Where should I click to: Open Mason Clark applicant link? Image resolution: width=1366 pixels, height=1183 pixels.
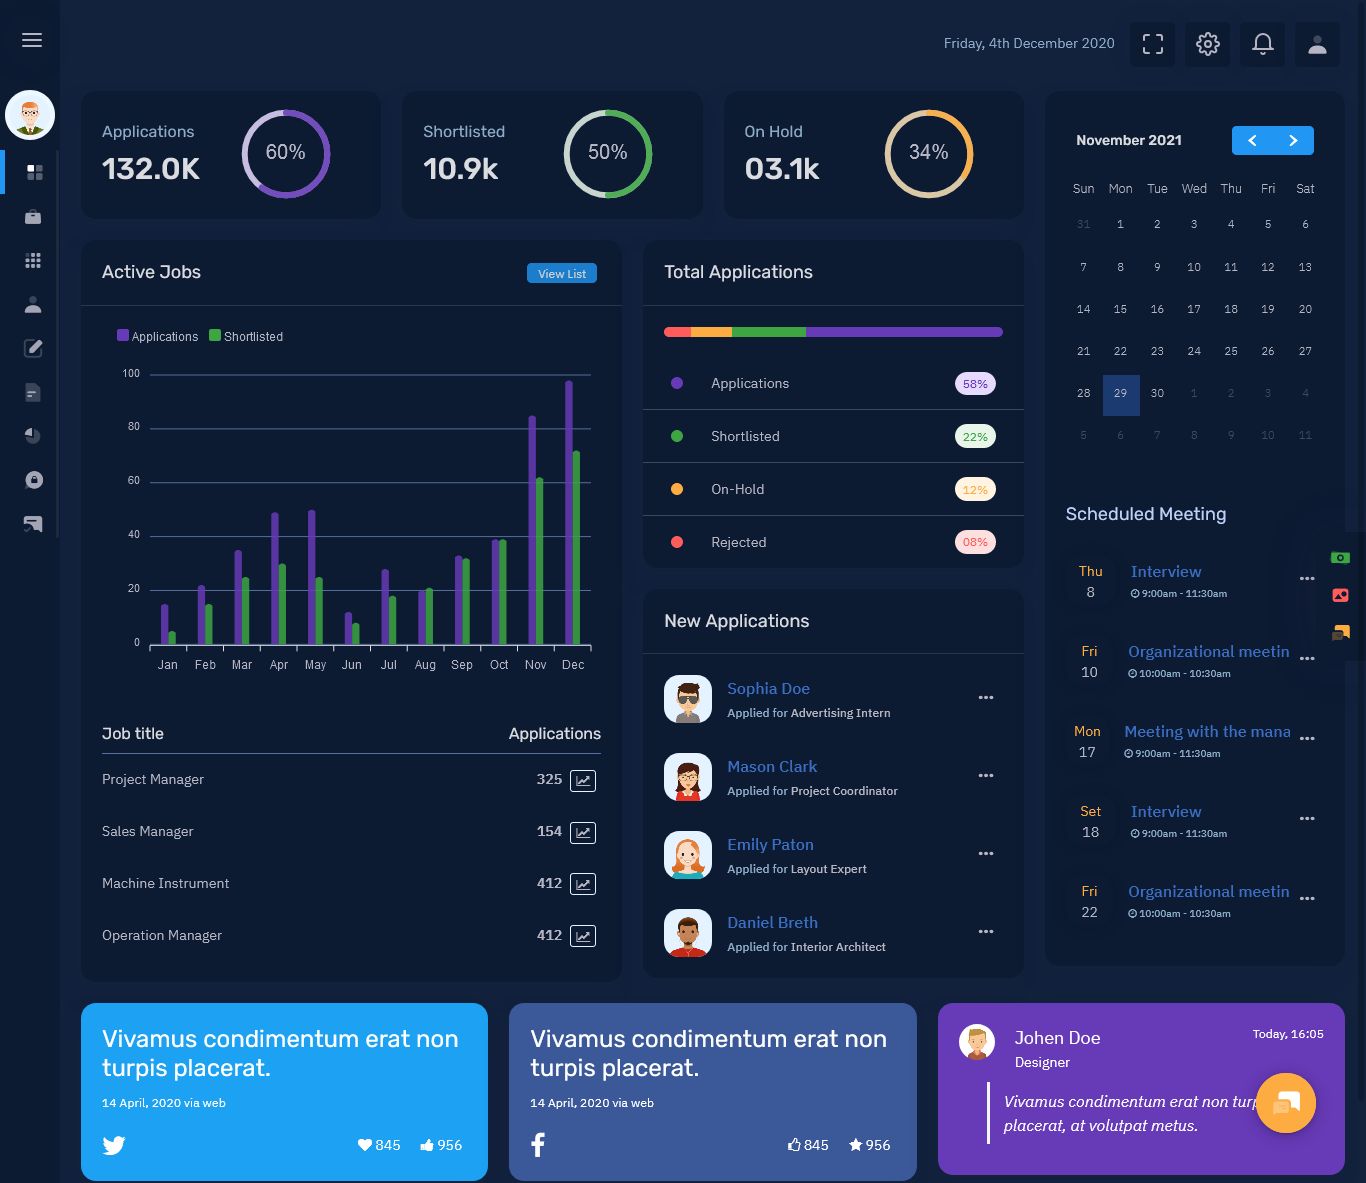771,767
